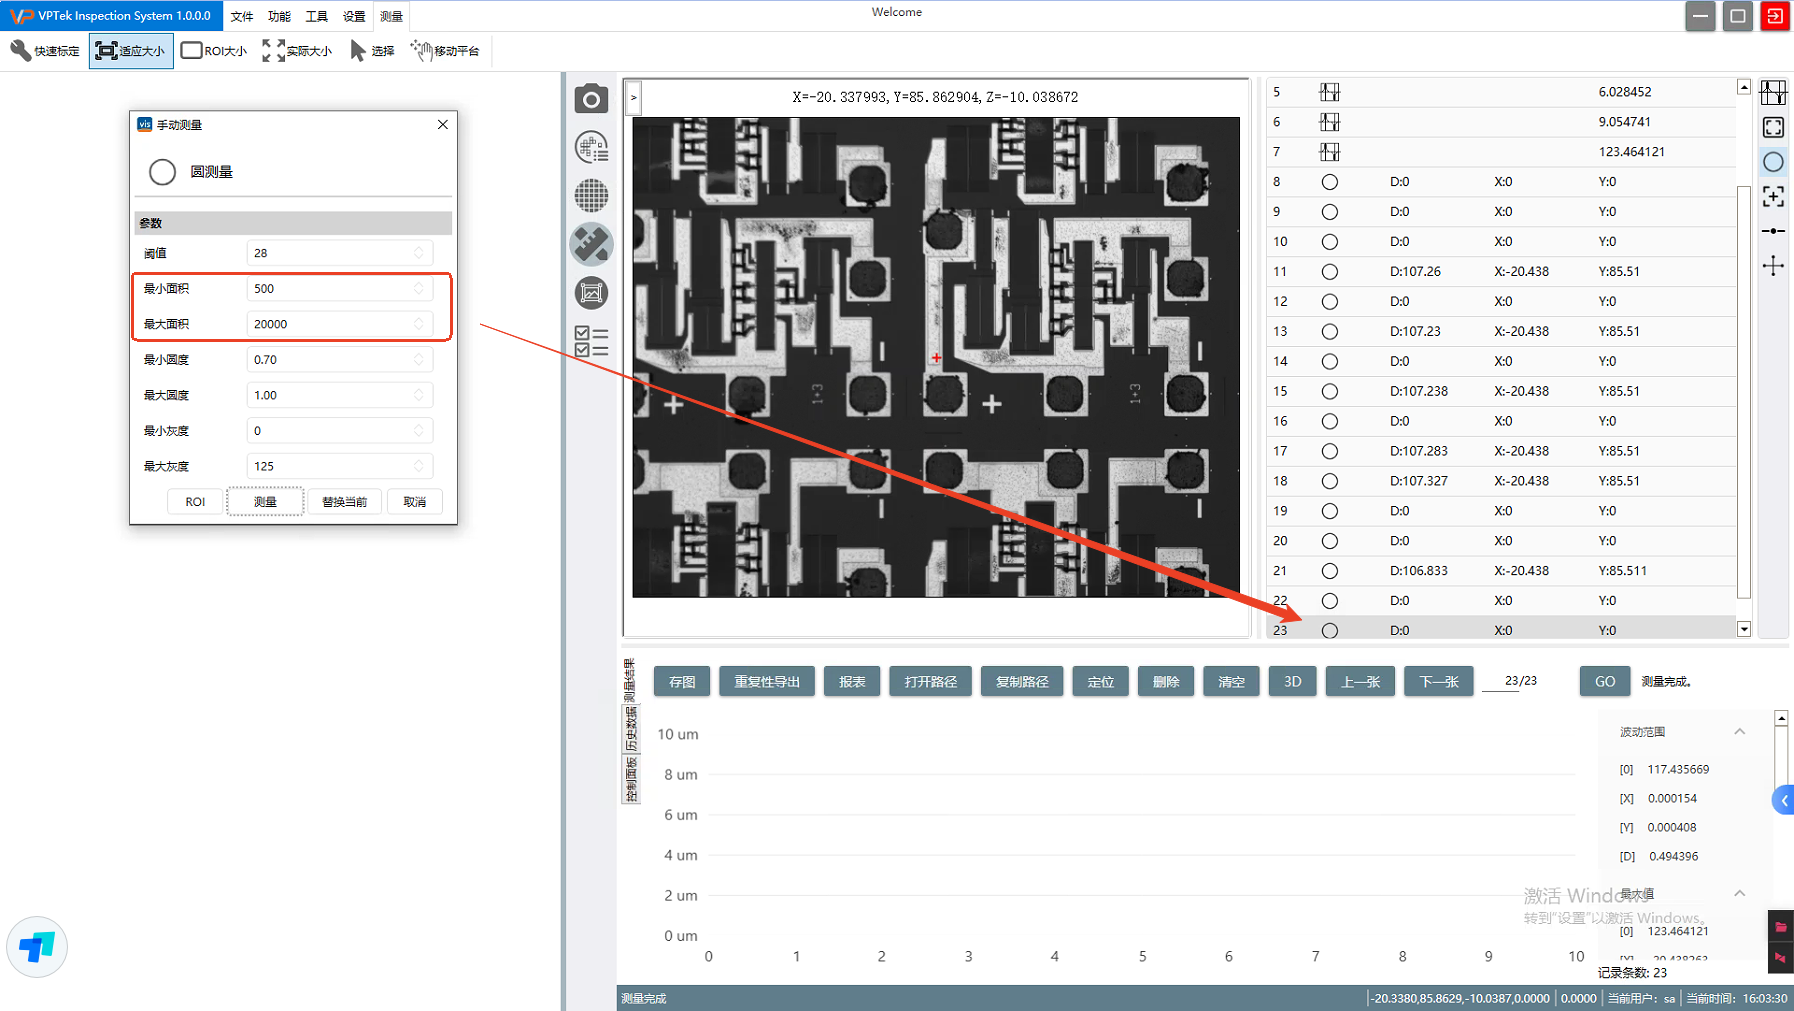Select the line-with-midpoint tool in right toolbar
The height and width of the screenshot is (1011, 1794).
[1773, 231]
